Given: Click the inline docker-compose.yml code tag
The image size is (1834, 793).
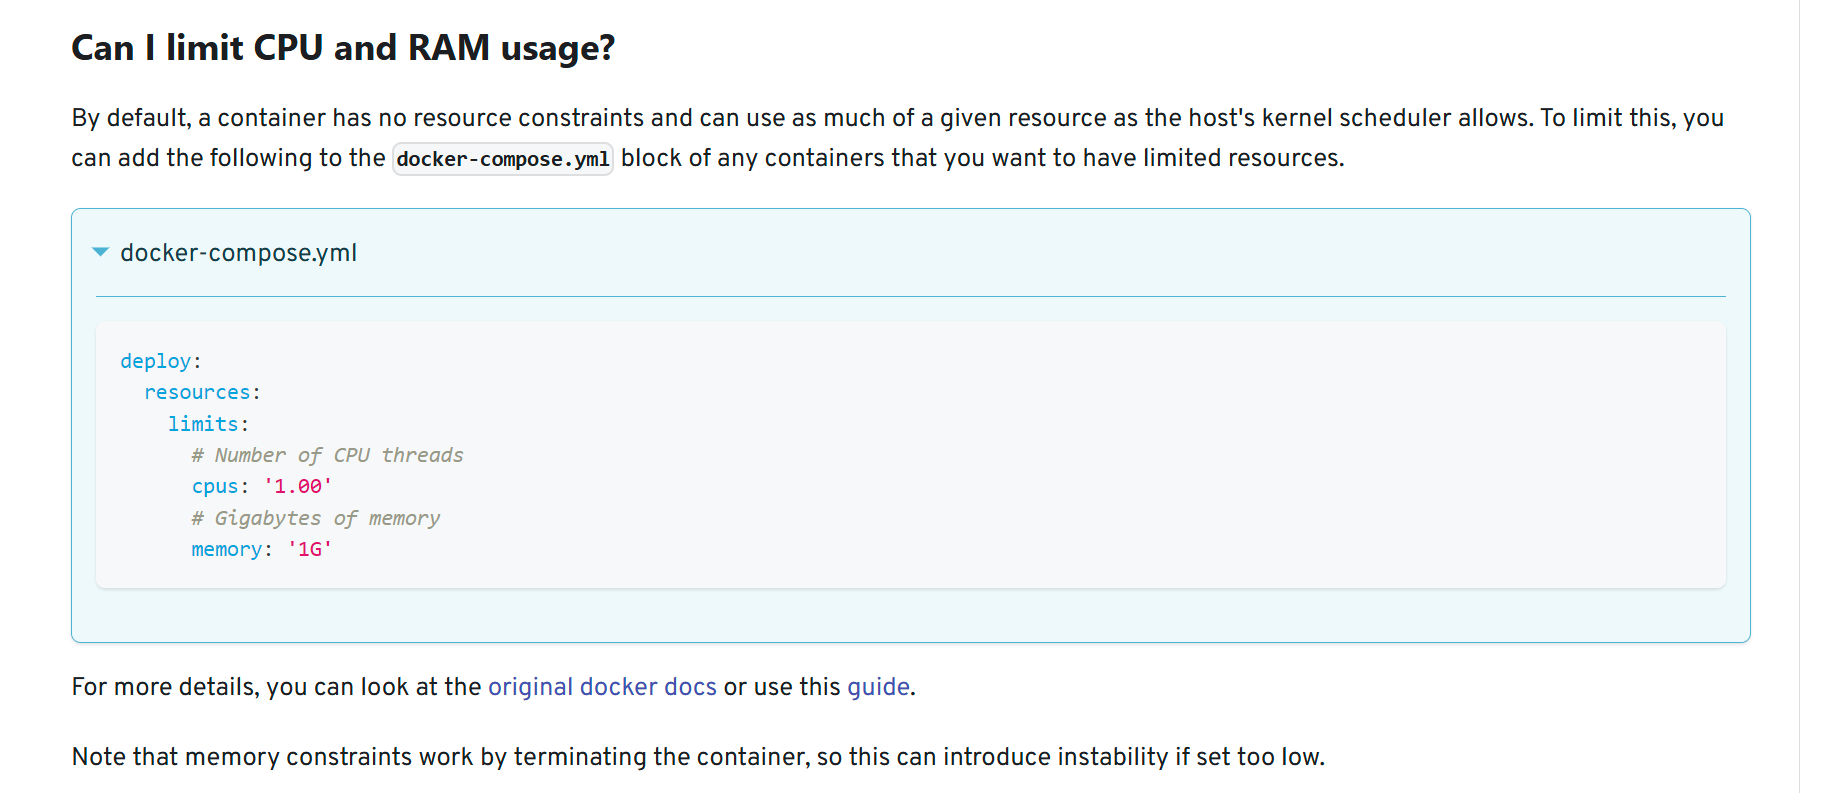Looking at the screenshot, I should 503,159.
